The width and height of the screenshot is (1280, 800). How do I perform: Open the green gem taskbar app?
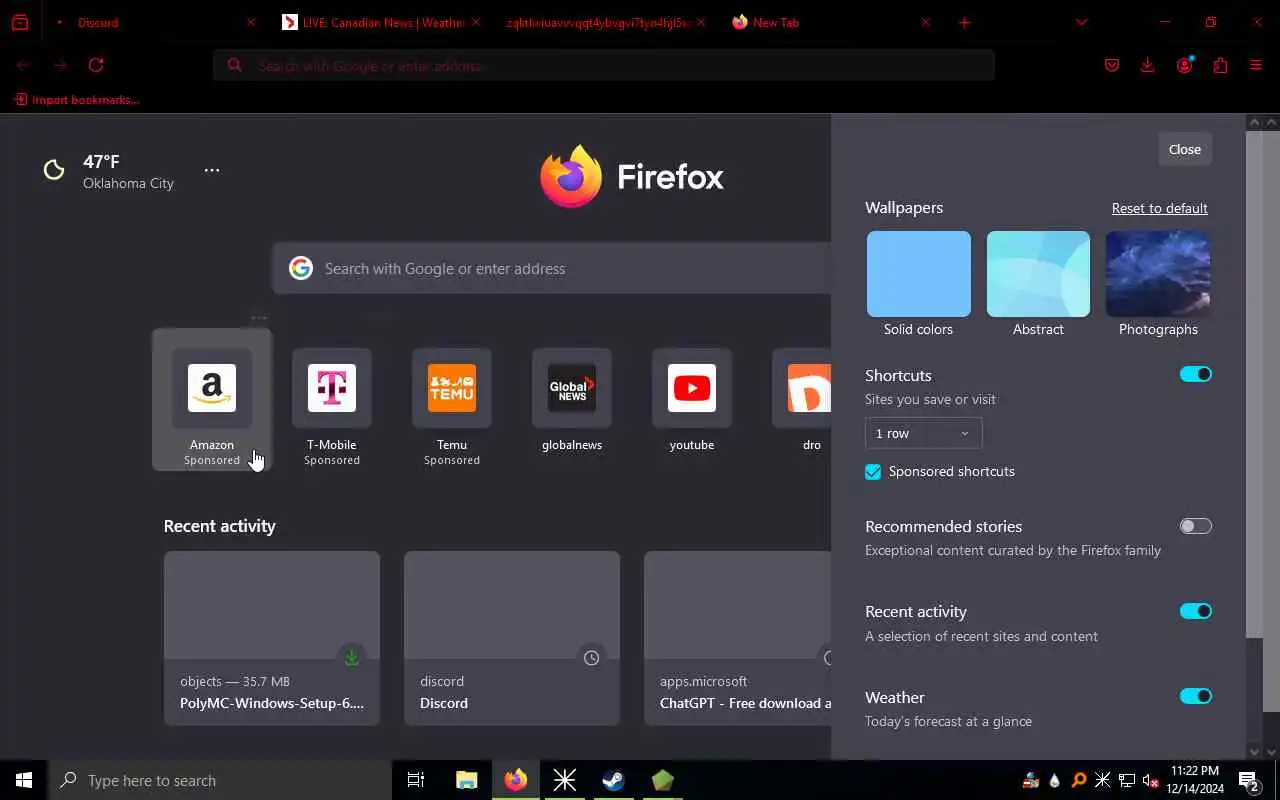tap(663, 780)
